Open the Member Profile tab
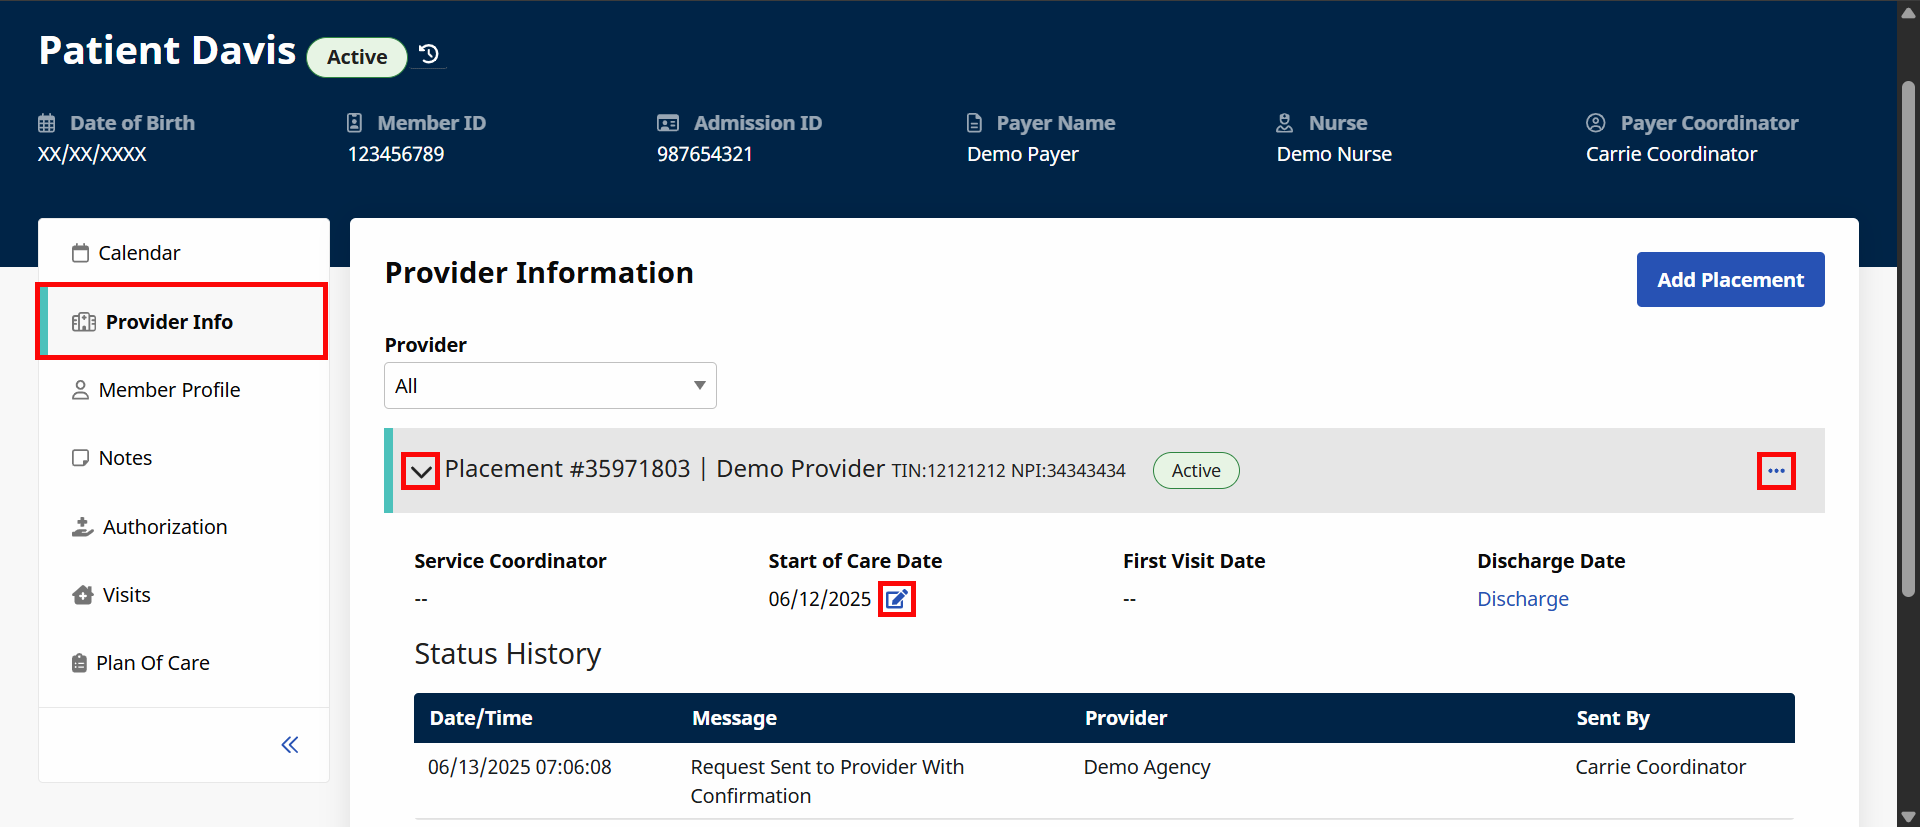Image resolution: width=1920 pixels, height=827 pixels. (169, 390)
